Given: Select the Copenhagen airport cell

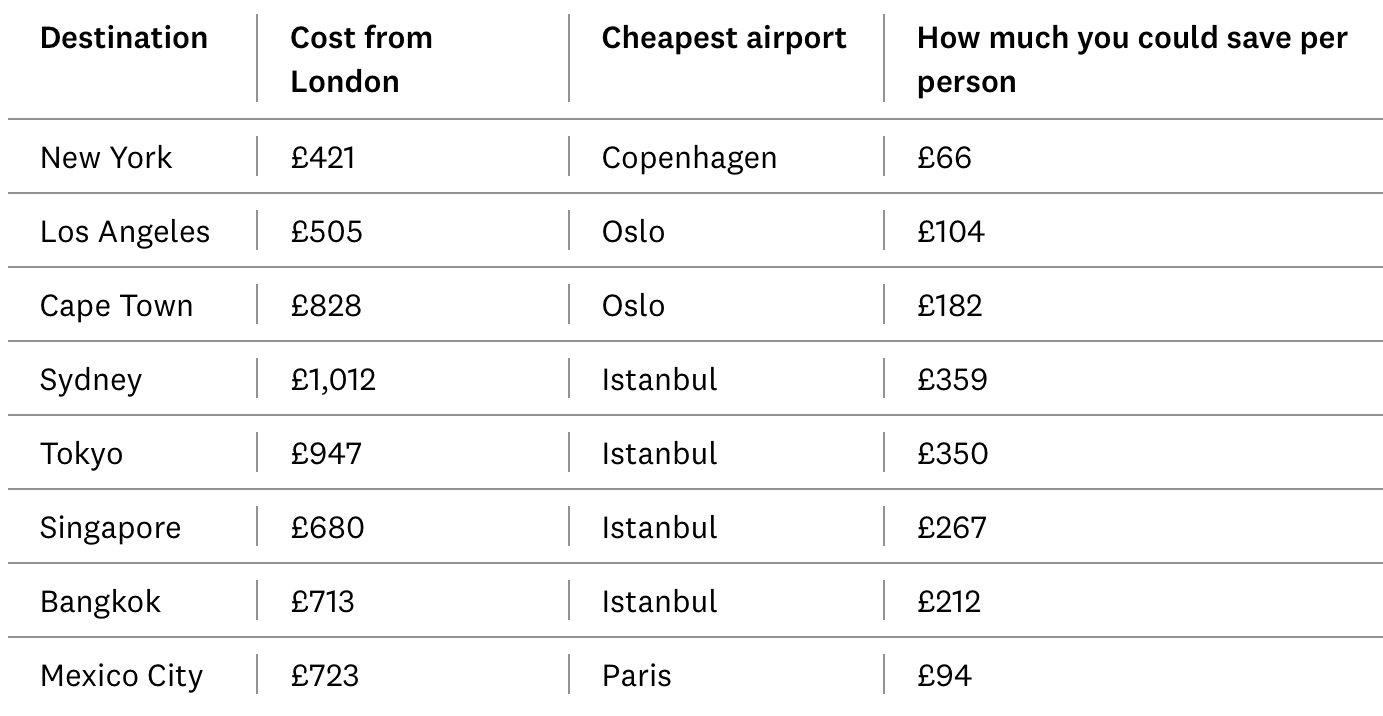Looking at the screenshot, I should 689,157.
